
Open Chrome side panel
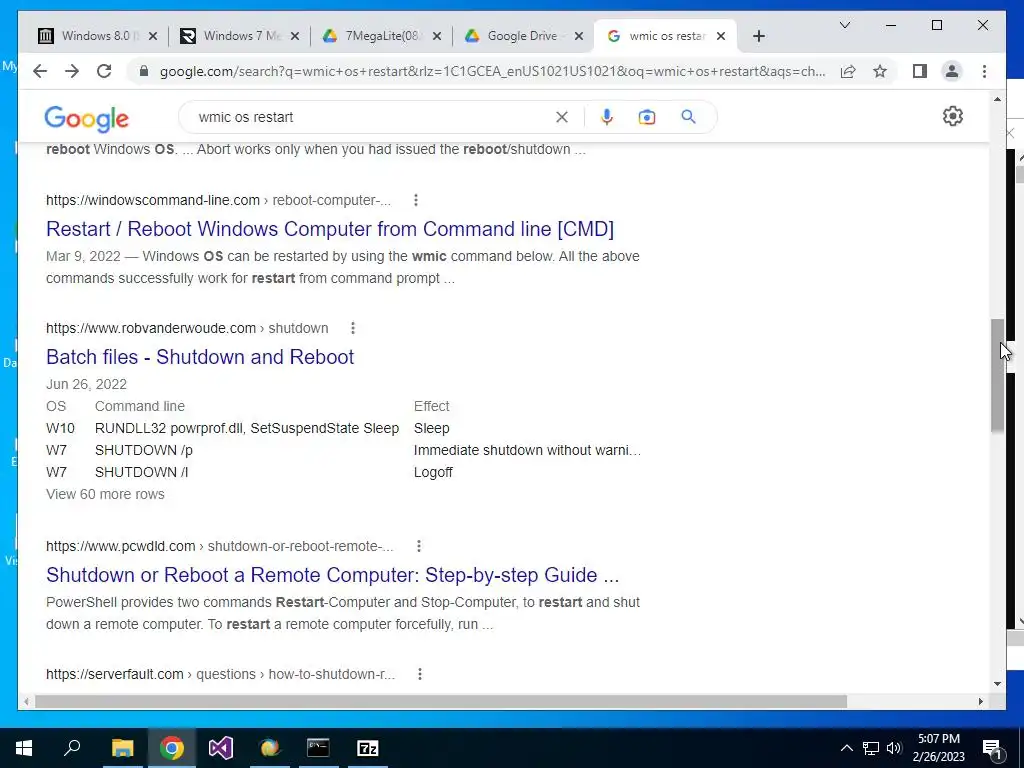click(920, 71)
